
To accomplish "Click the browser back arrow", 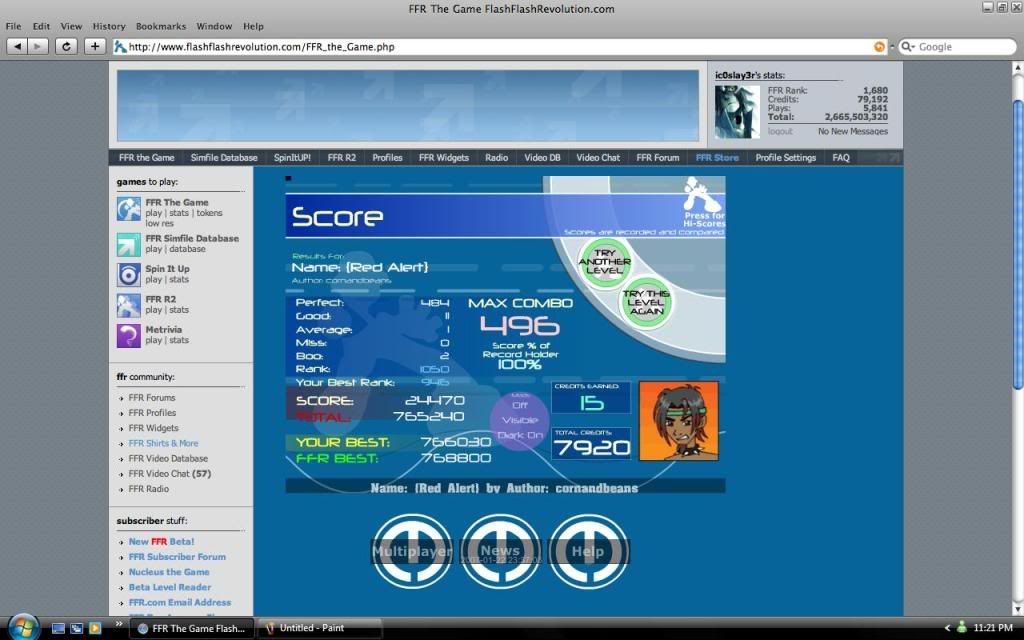I will click(x=18, y=46).
